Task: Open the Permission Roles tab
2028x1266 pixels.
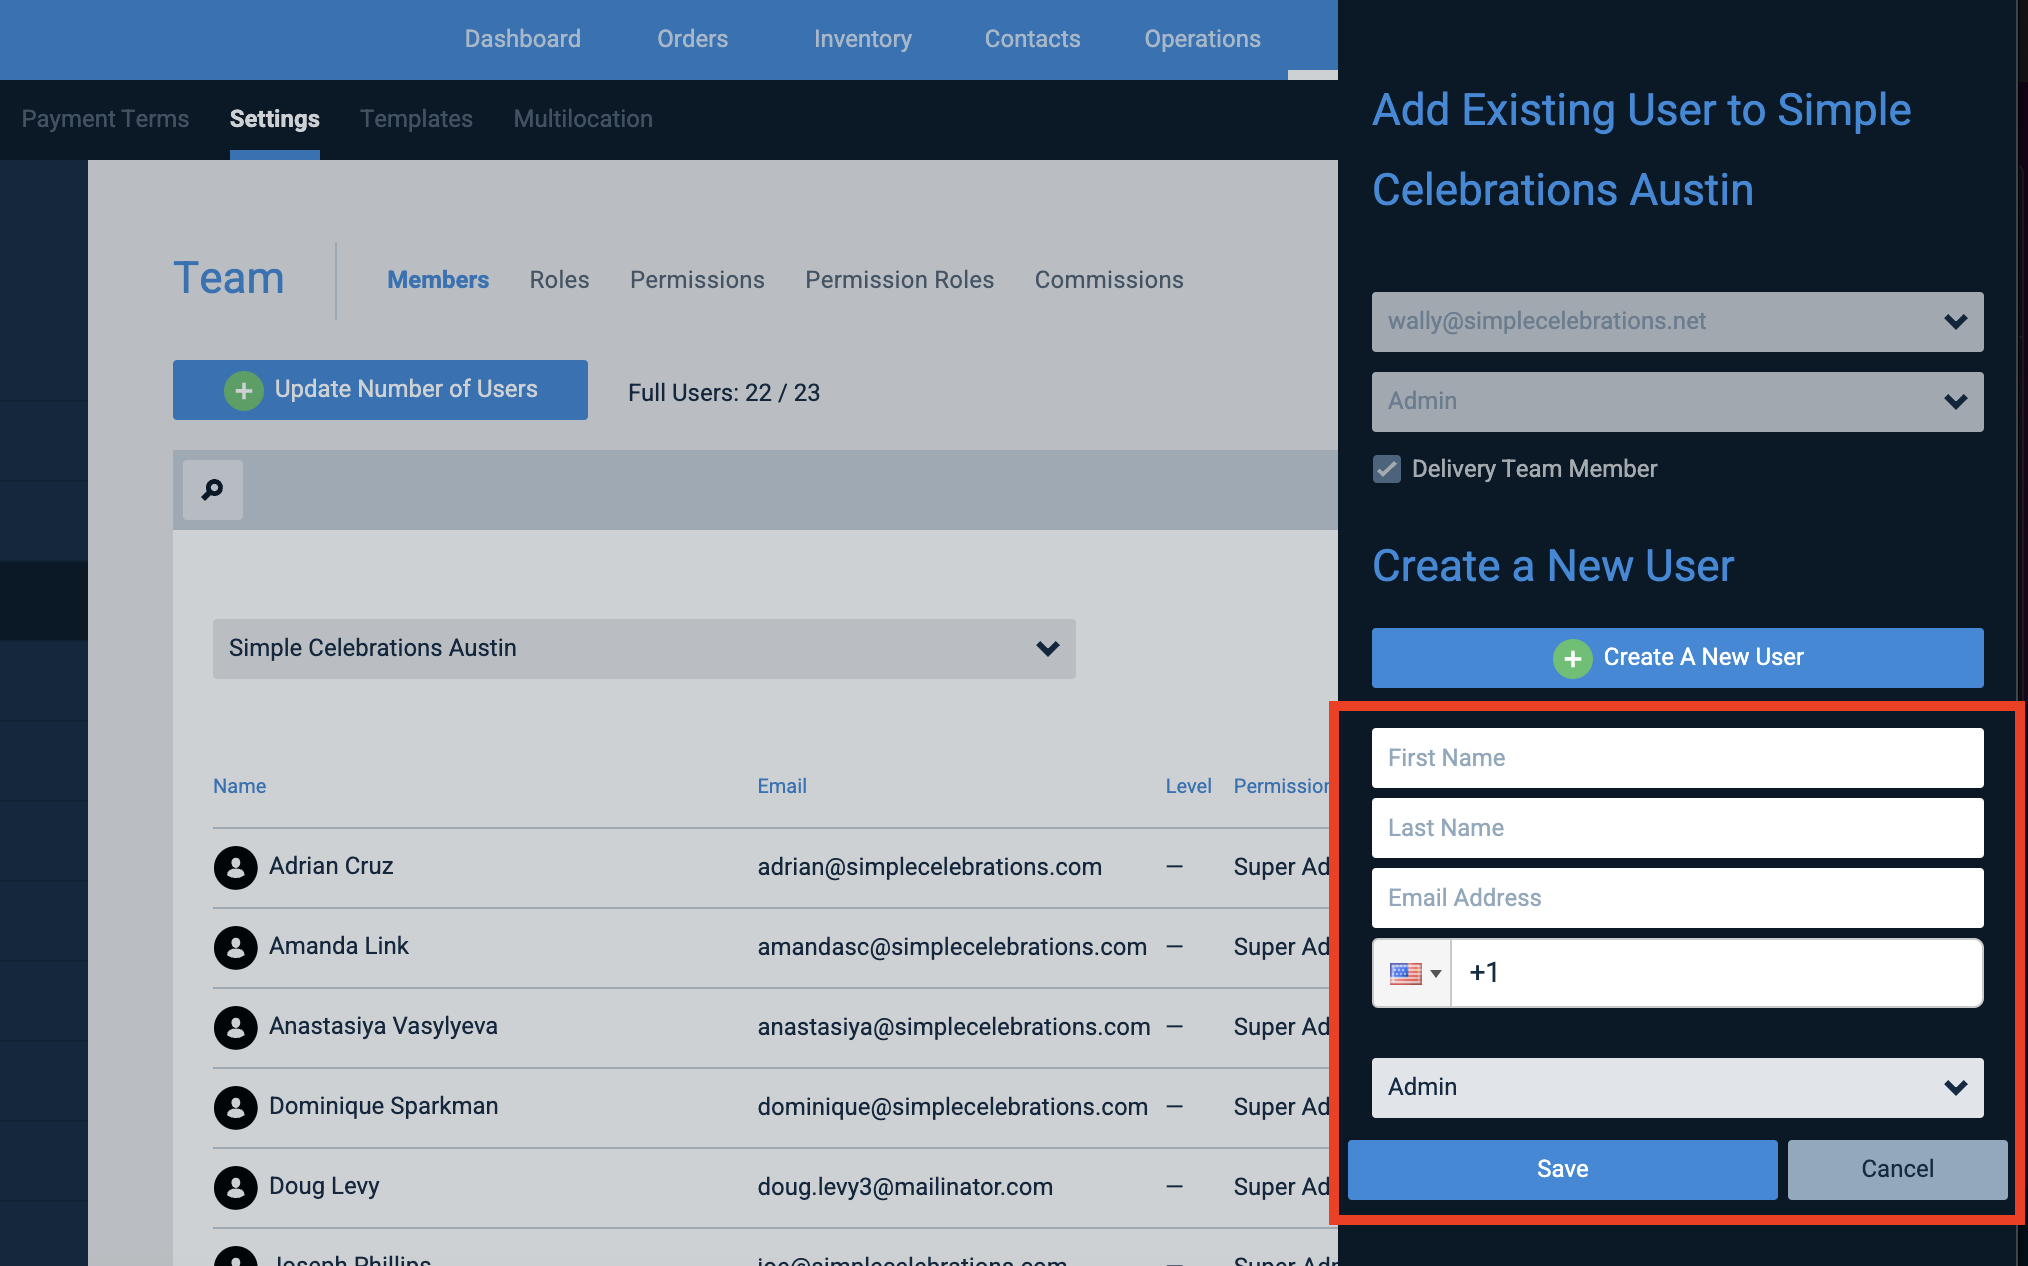Action: (899, 280)
